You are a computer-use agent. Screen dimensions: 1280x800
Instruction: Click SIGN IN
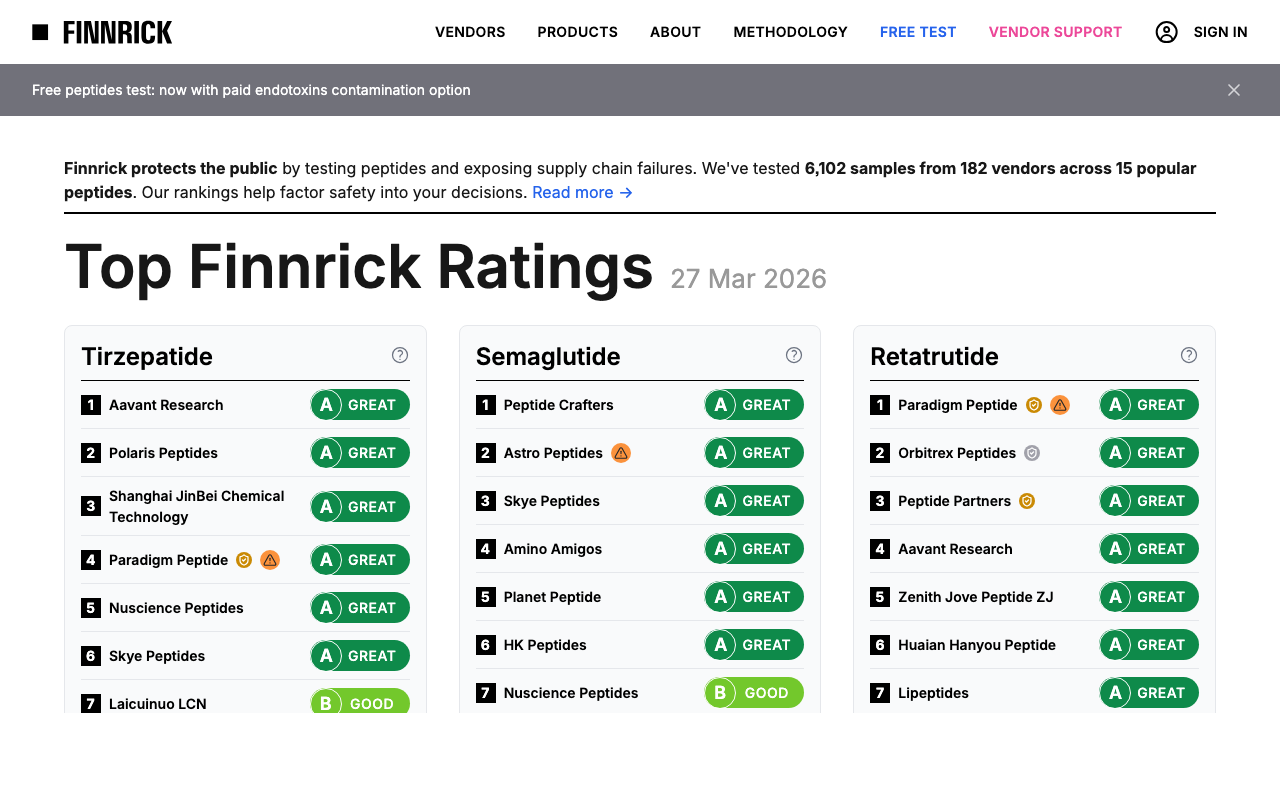[1220, 32]
